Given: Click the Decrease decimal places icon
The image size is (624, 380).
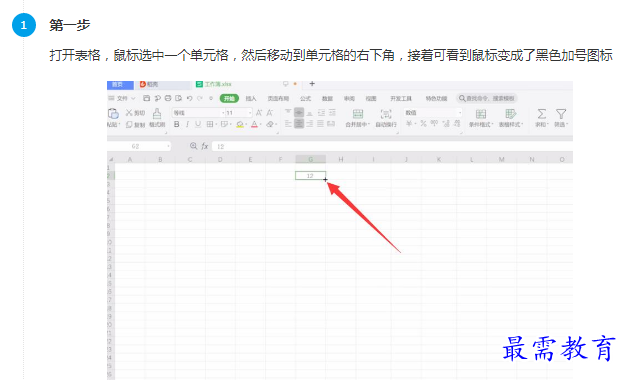Looking at the screenshot, I should coord(457,124).
